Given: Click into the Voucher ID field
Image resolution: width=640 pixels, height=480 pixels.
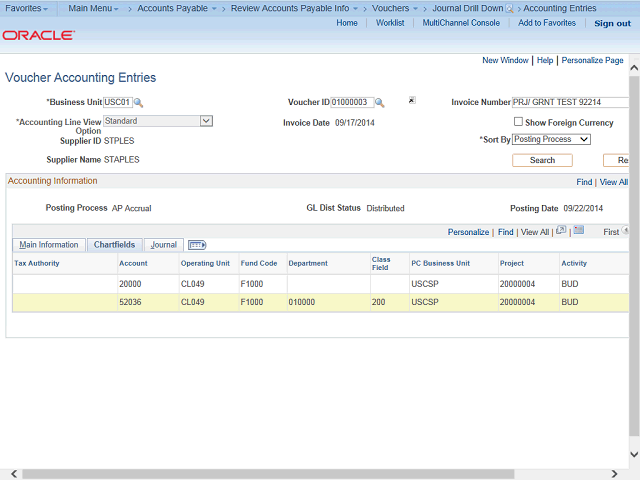Looking at the screenshot, I should [352, 102].
